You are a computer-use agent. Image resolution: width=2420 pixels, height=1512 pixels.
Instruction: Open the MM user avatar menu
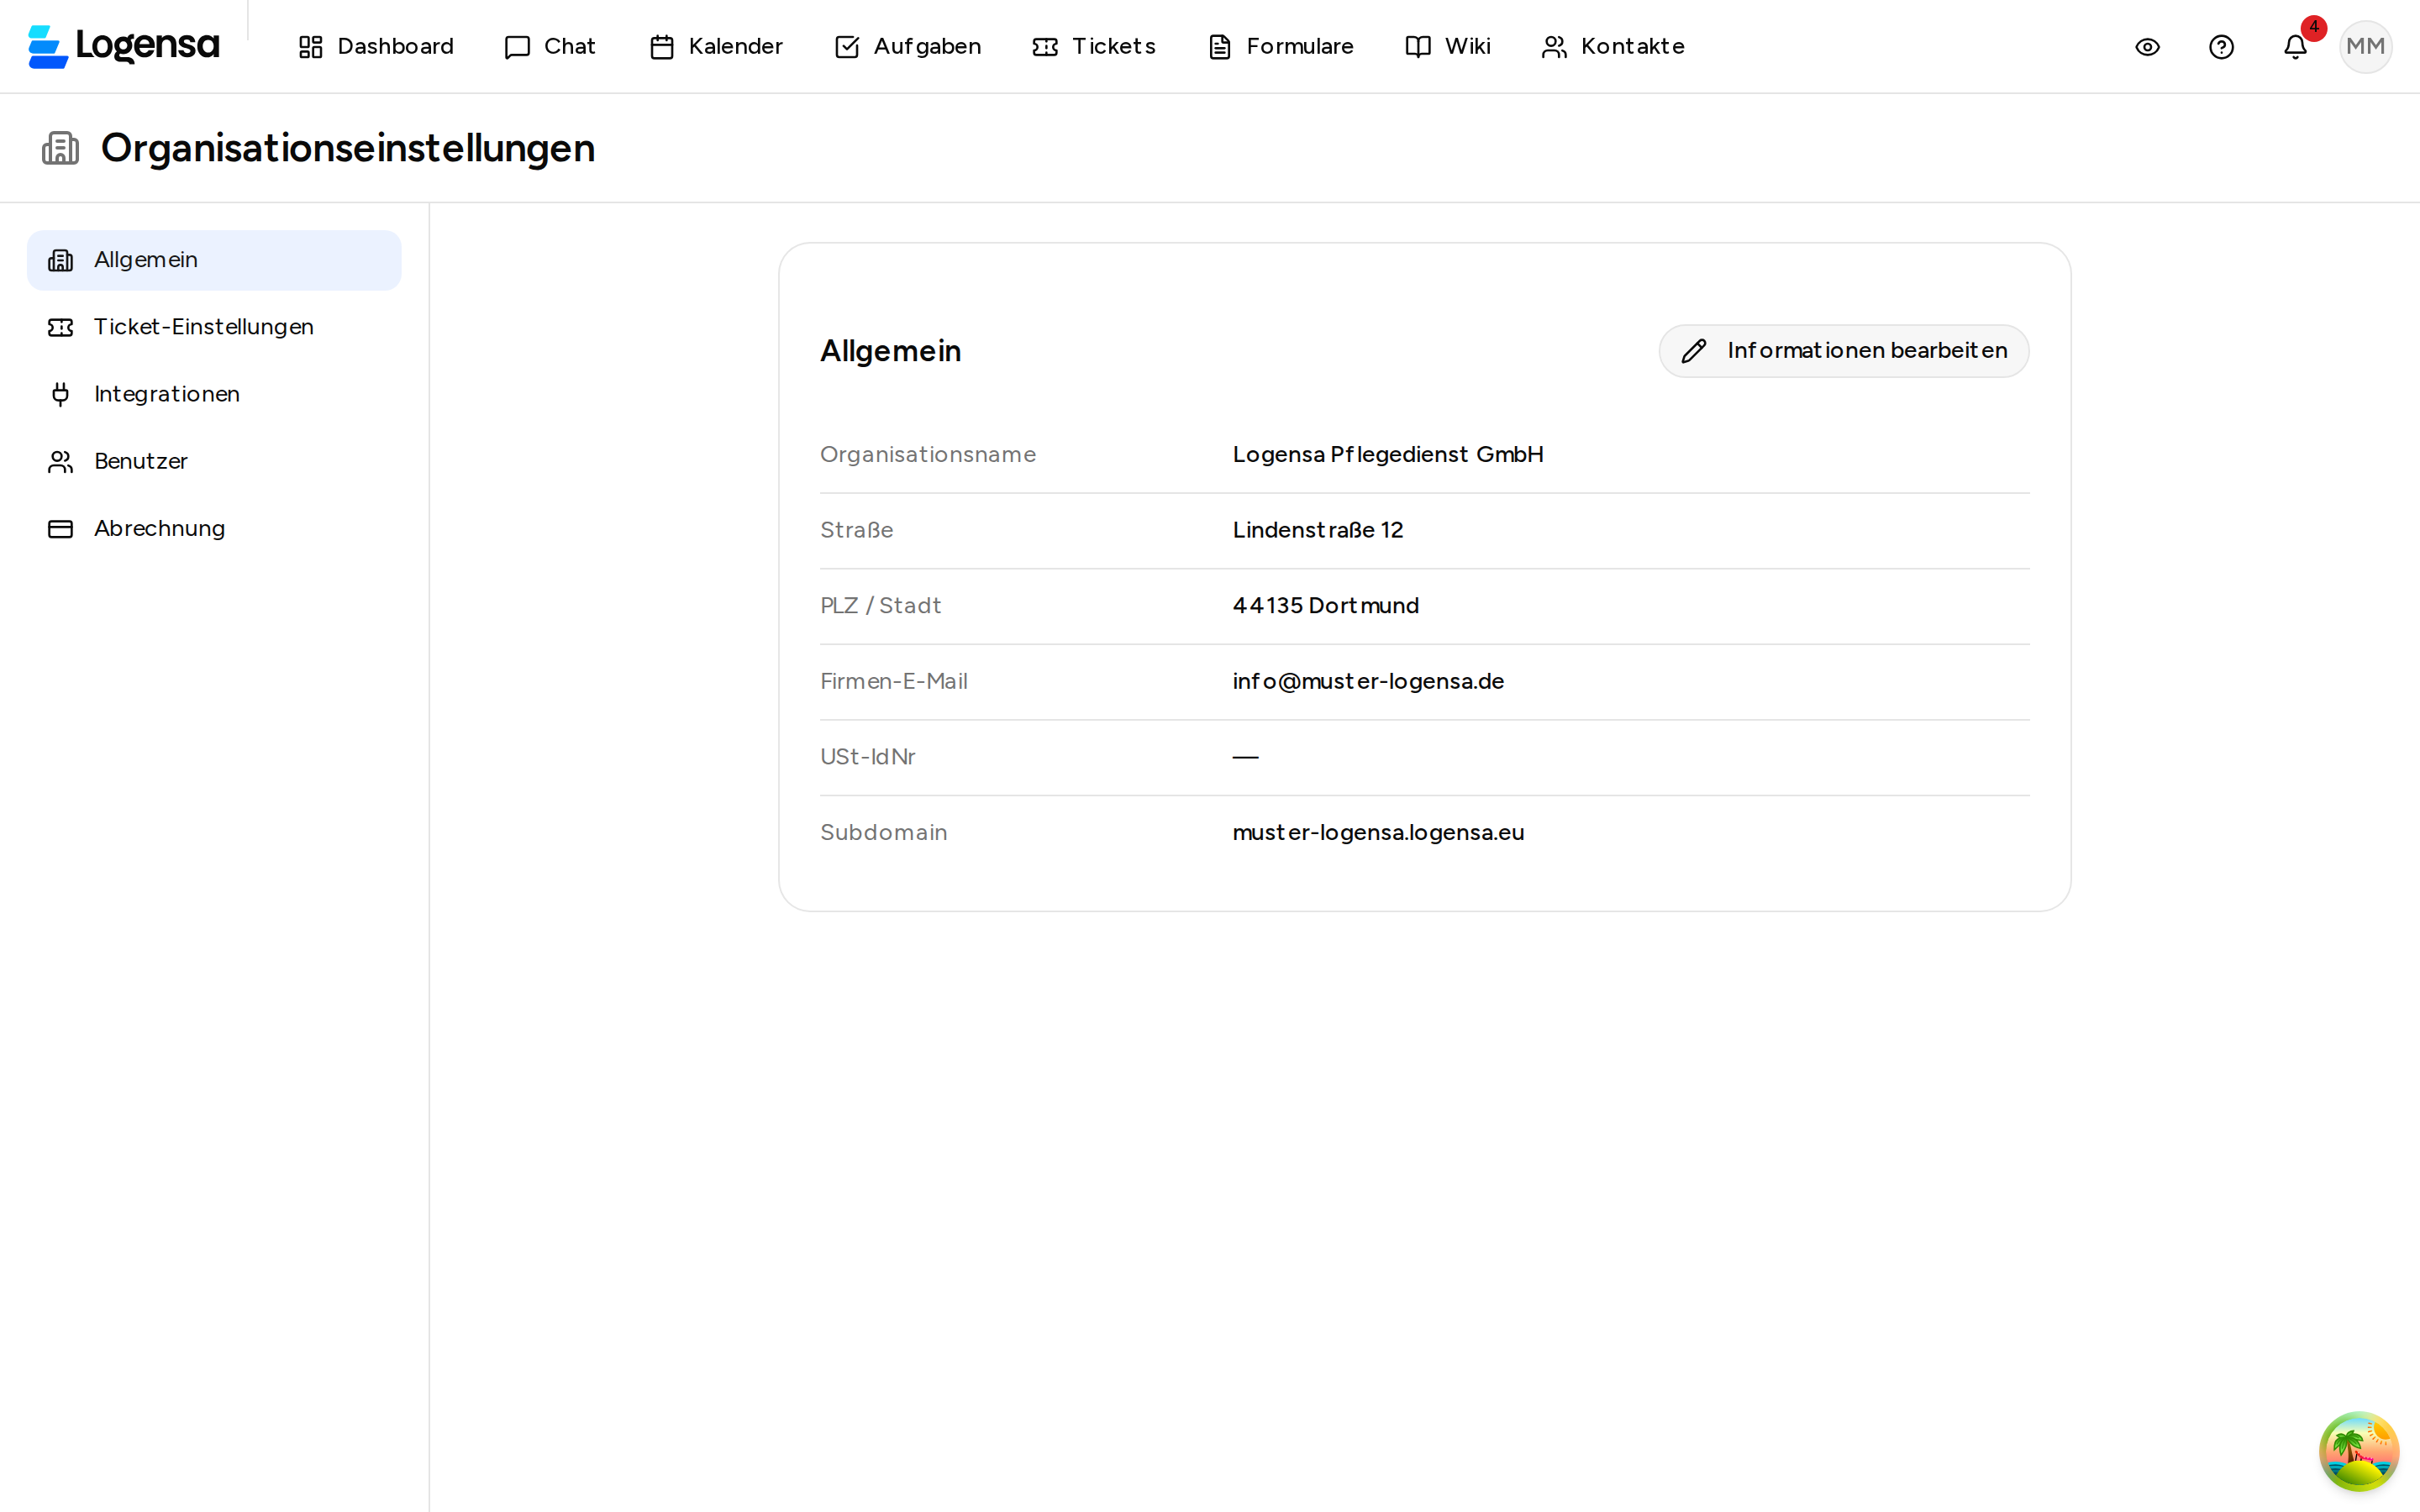(x=2365, y=47)
